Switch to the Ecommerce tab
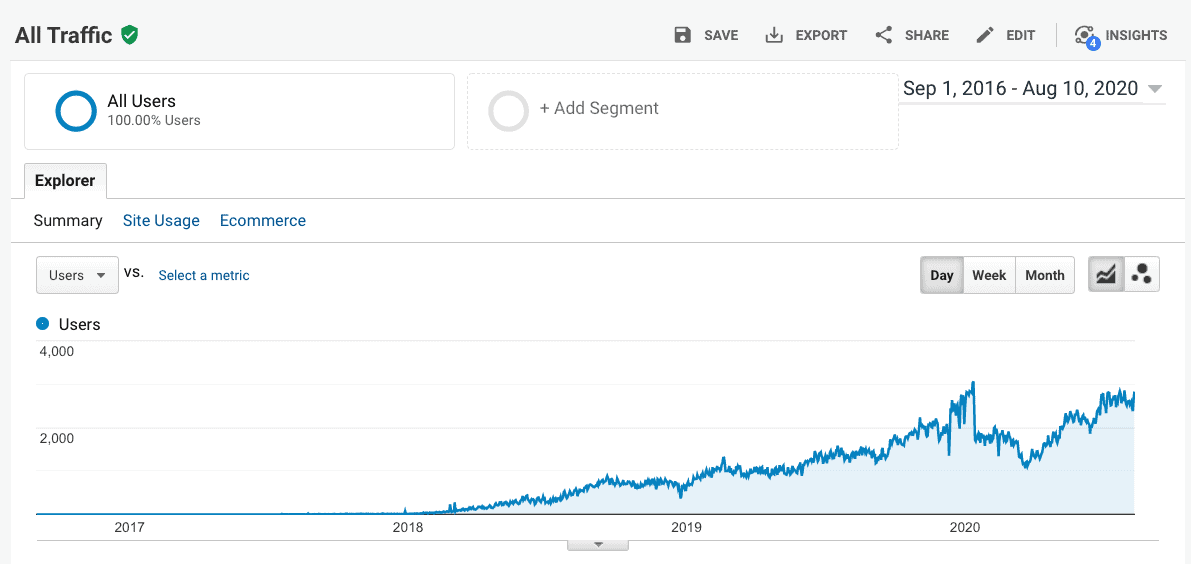The height and width of the screenshot is (564, 1191). [x=263, y=221]
